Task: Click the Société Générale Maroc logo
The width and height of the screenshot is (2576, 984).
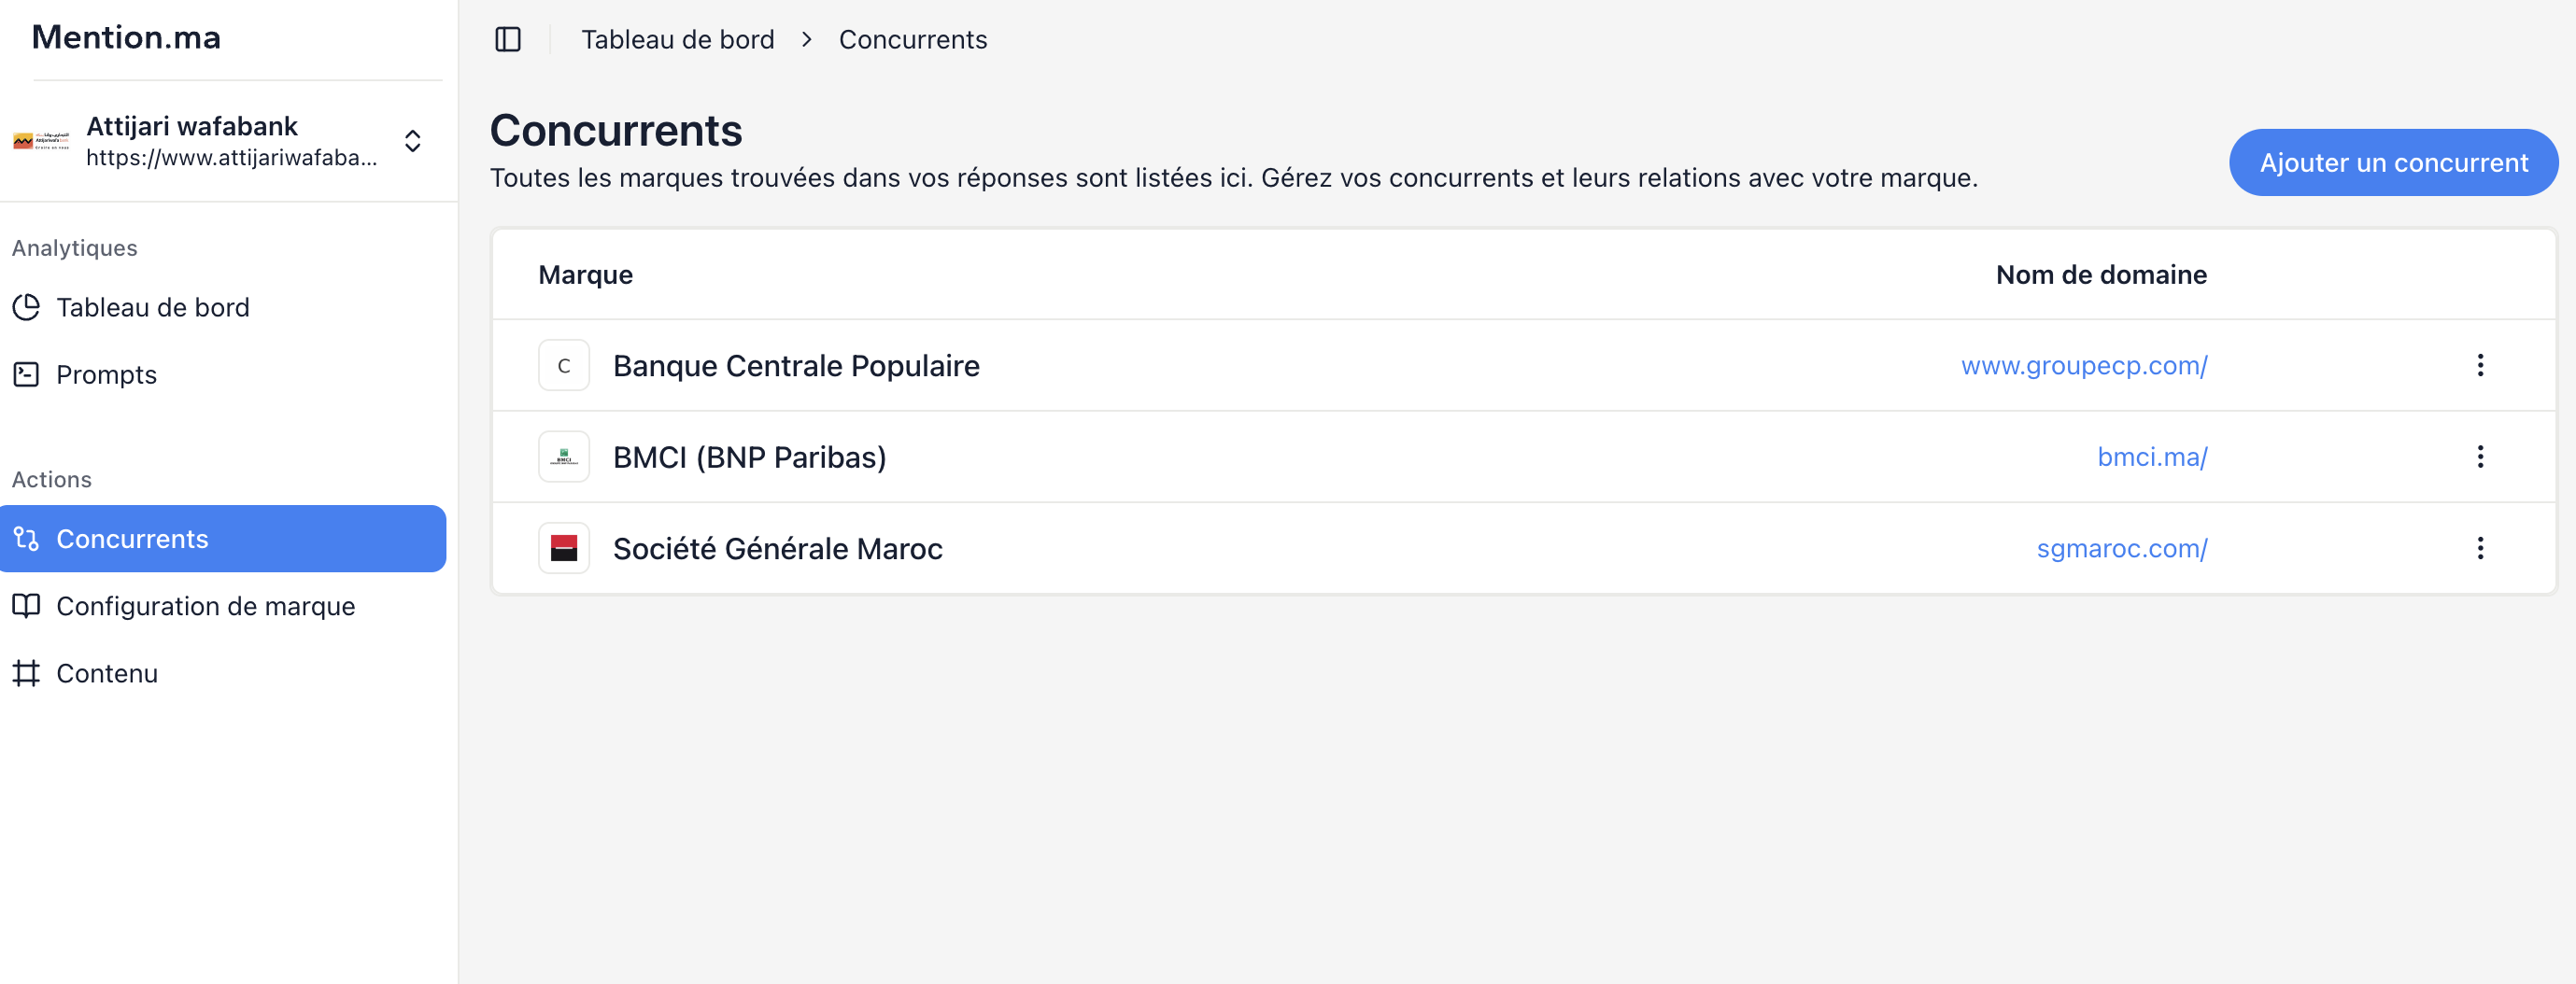Action: (x=564, y=548)
